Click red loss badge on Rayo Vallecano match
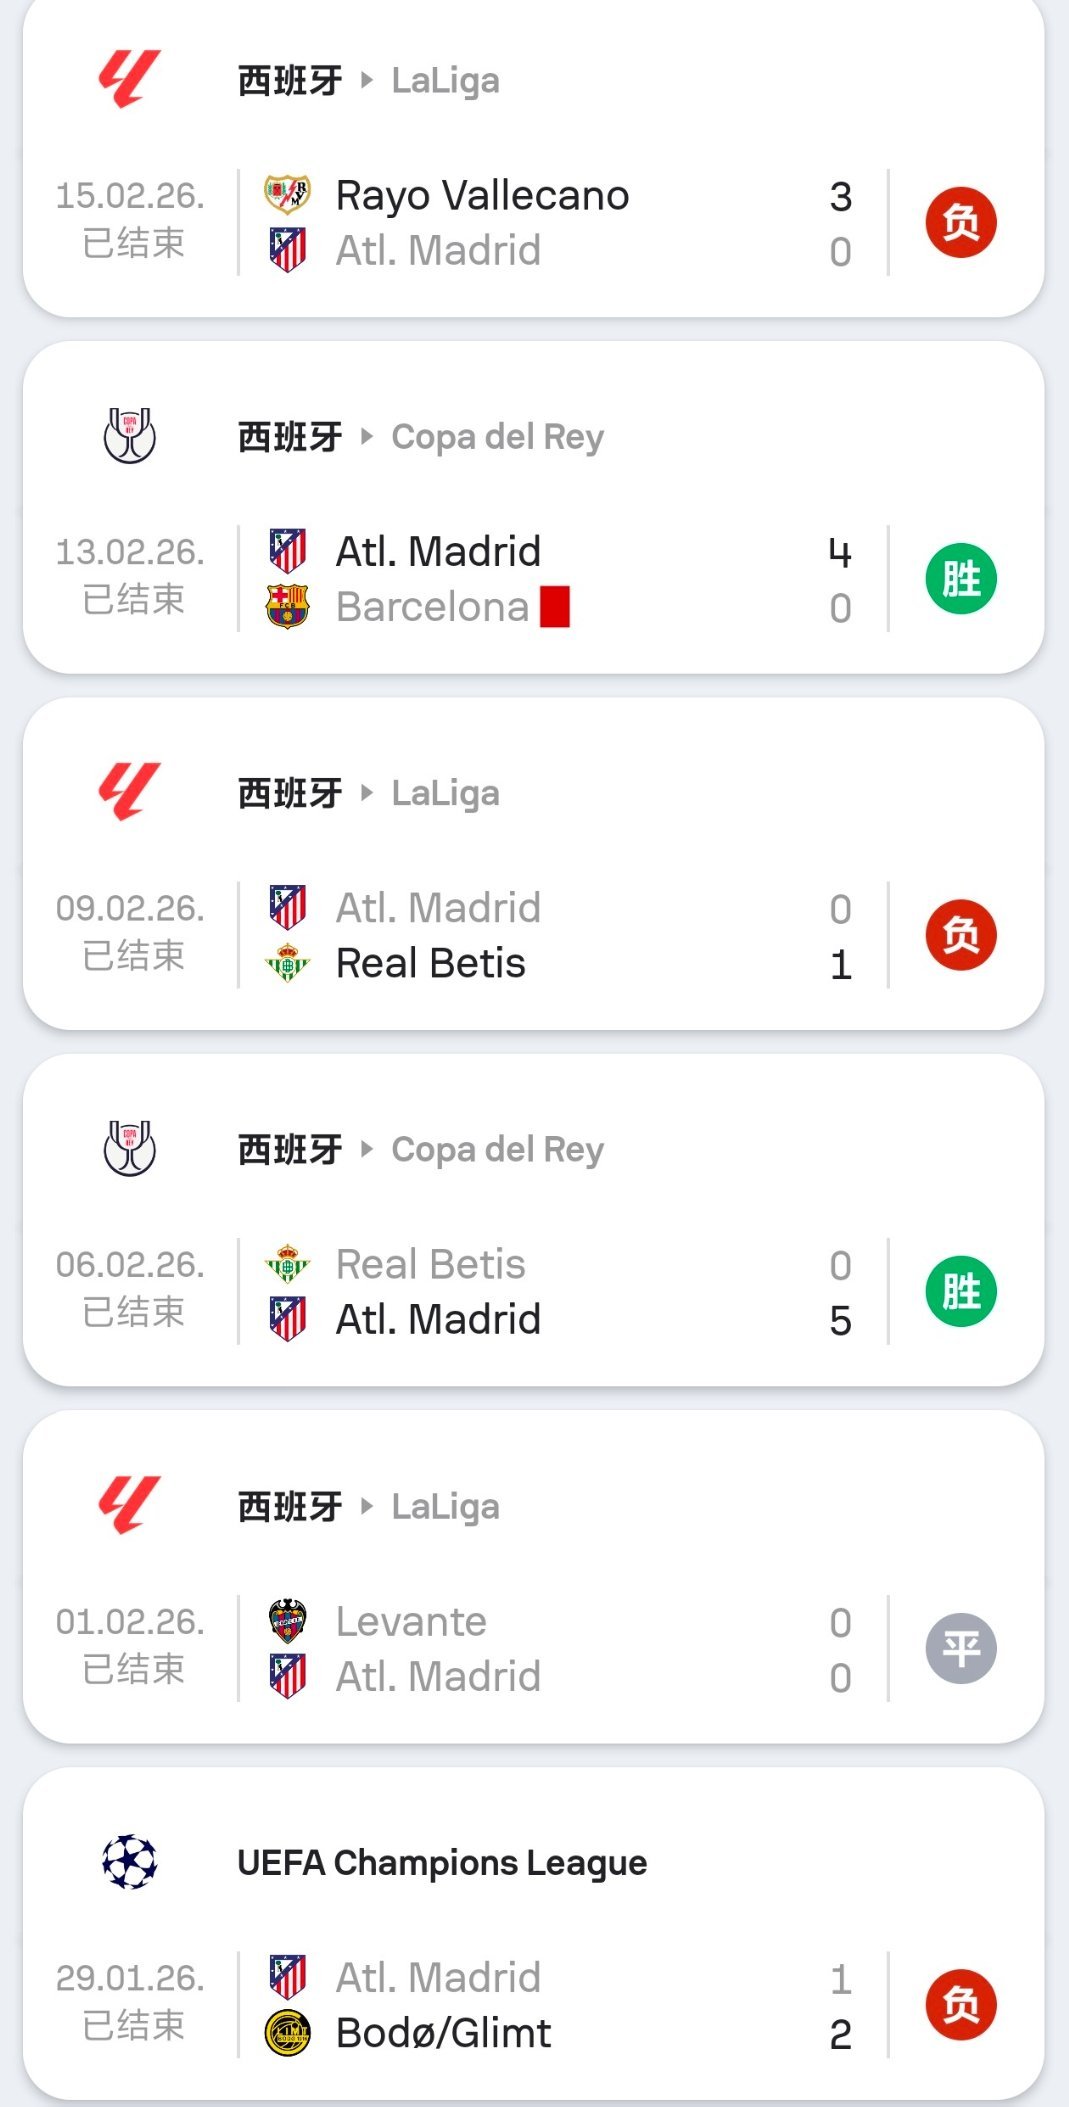Image resolution: width=1069 pixels, height=2107 pixels. coord(960,222)
